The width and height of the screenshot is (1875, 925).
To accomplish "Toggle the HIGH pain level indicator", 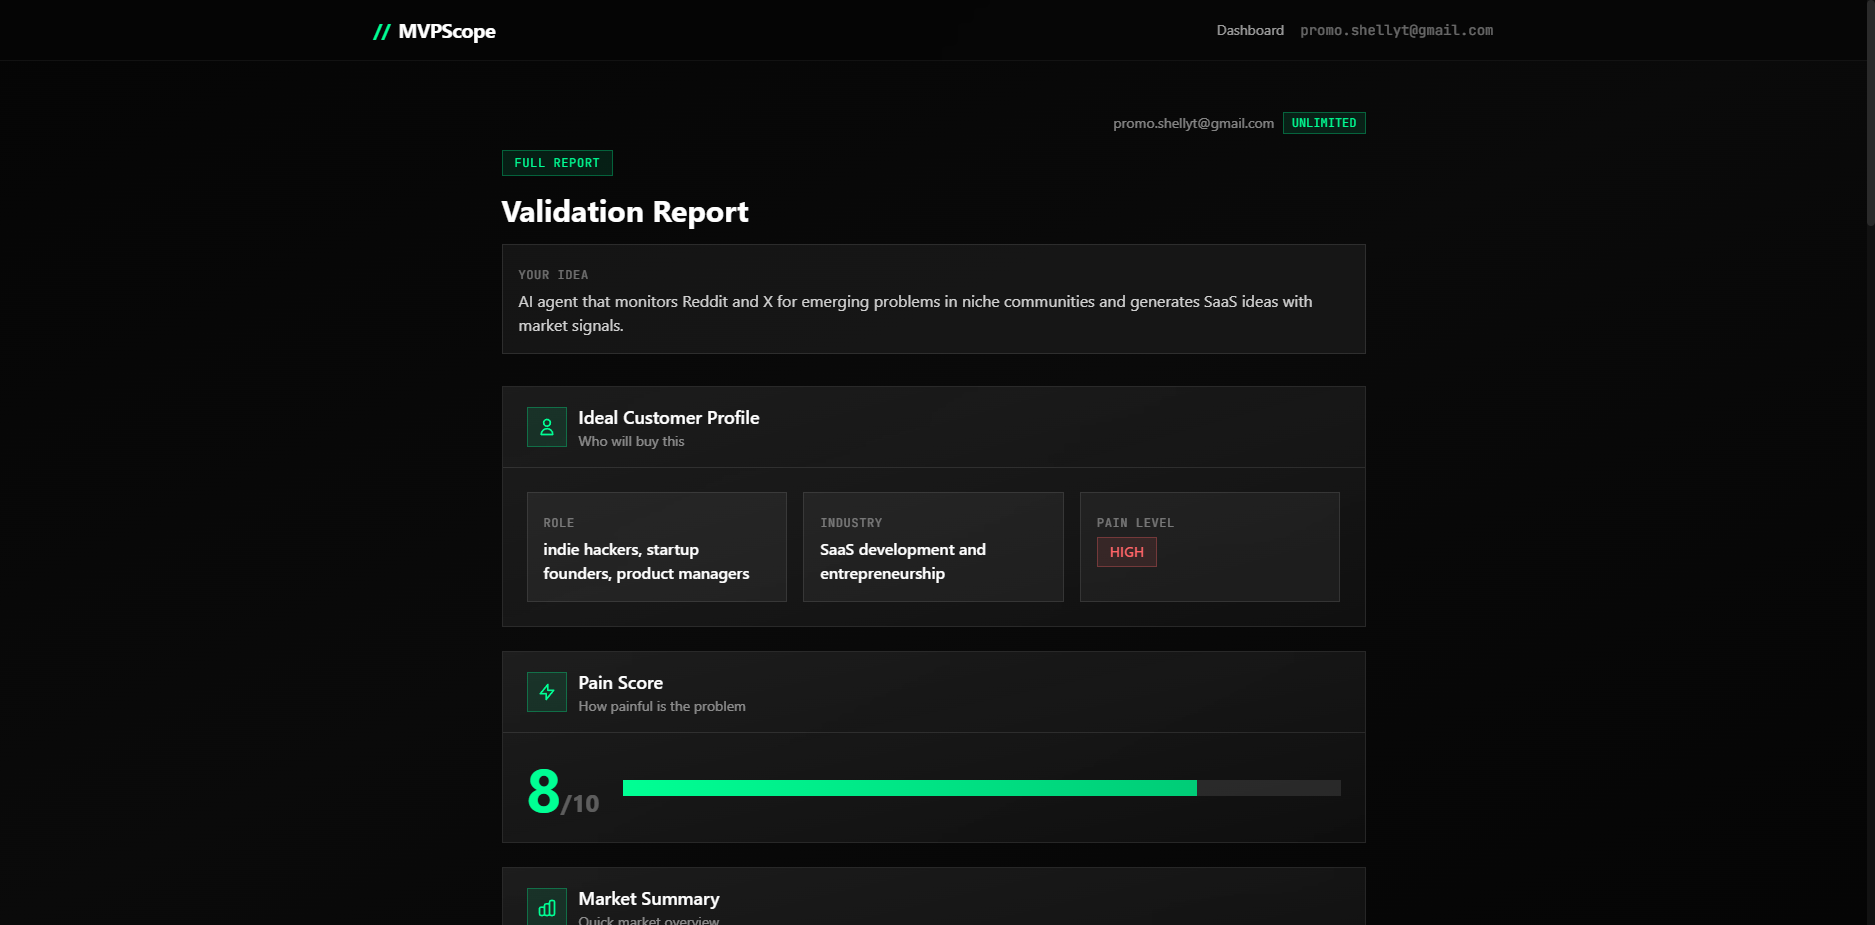I will pyautogui.click(x=1126, y=552).
